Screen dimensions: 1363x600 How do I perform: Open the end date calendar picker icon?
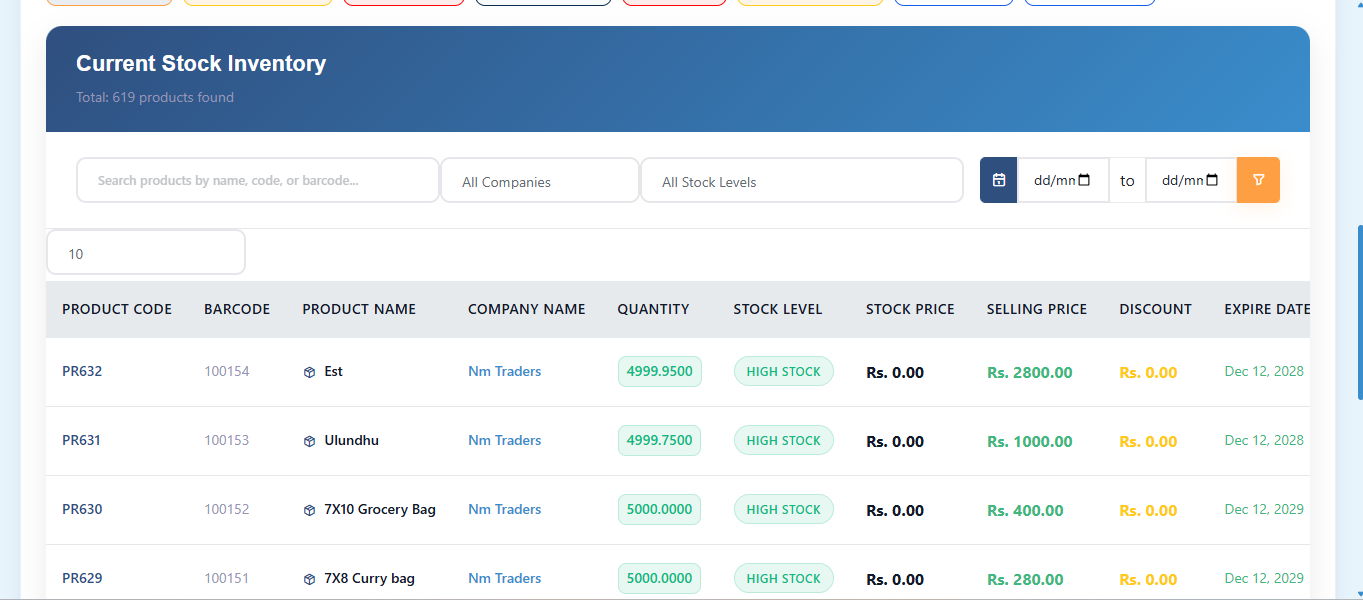pyautogui.click(x=1213, y=180)
